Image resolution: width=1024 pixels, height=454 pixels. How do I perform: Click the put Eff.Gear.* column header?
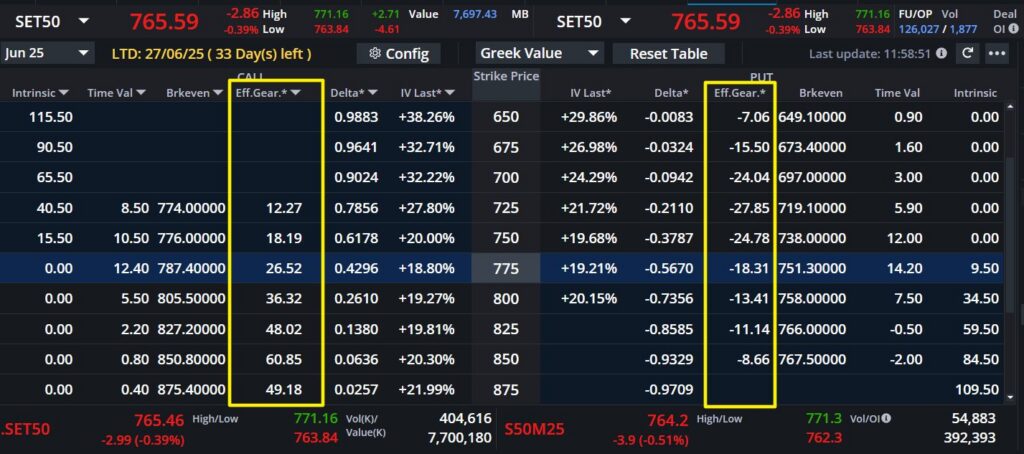click(739, 93)
